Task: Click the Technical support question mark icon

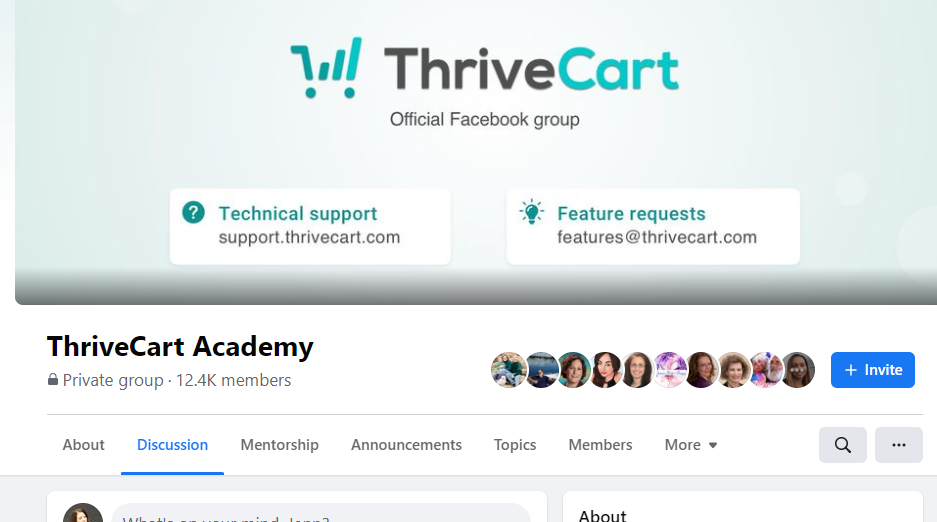Action: pyautogui.click(x=194, y=212)
